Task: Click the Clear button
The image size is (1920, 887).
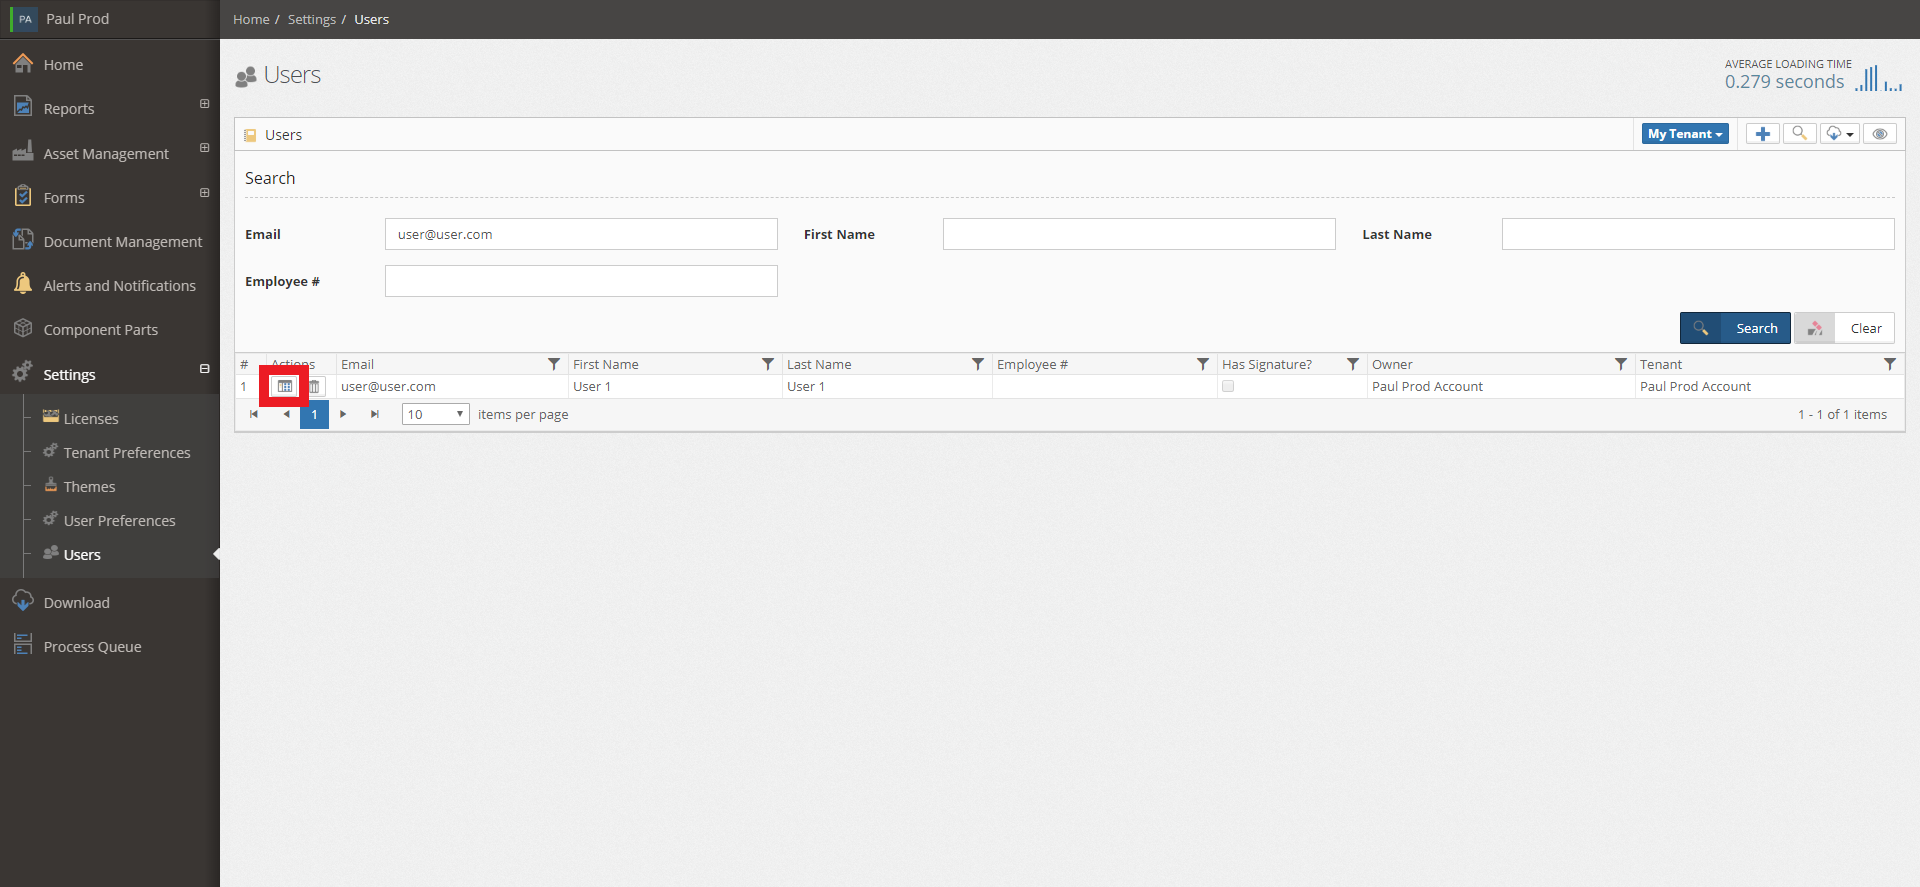Action: tap(1844, 328)
